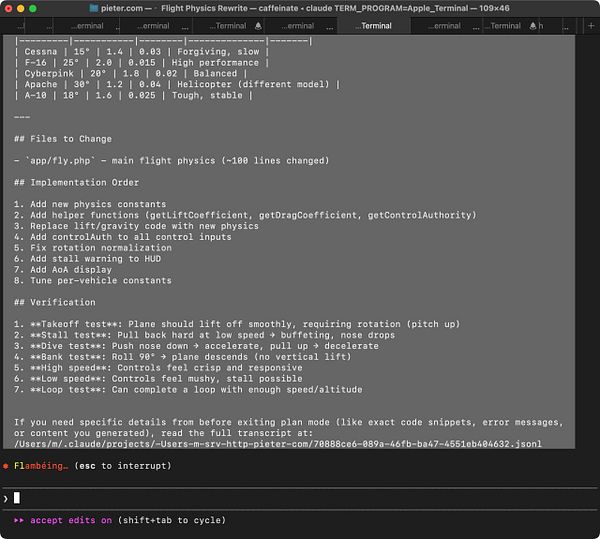Click 'Add helper functions' step line
Screen dimensions: 600x539
point(245,215)
